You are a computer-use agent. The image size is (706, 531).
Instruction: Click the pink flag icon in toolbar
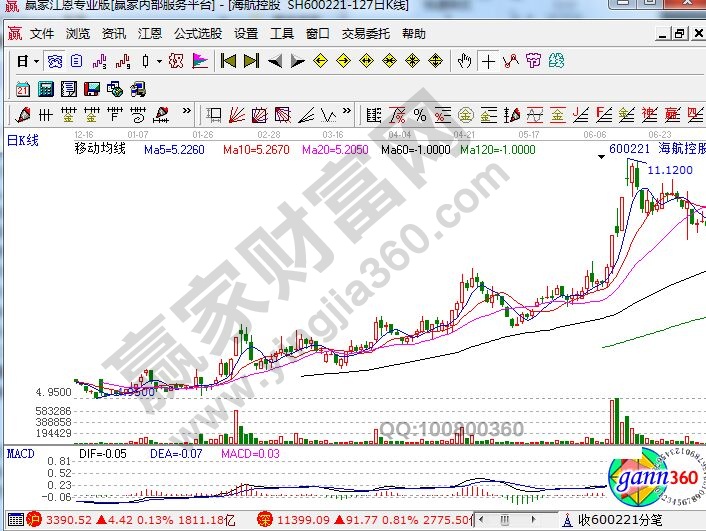pos(200,61)
